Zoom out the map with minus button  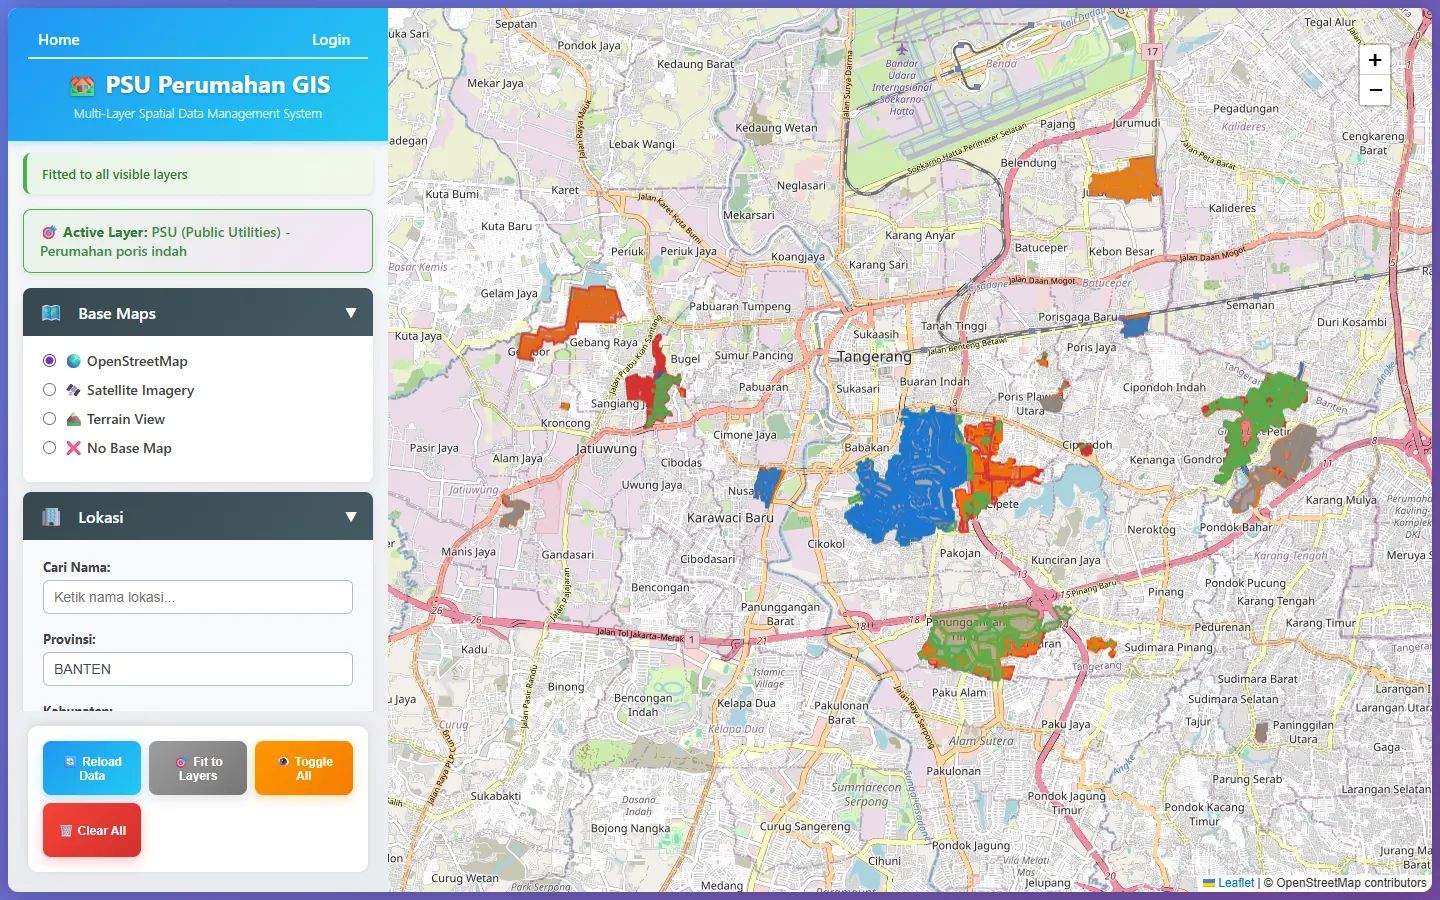tap(1375, 90)
